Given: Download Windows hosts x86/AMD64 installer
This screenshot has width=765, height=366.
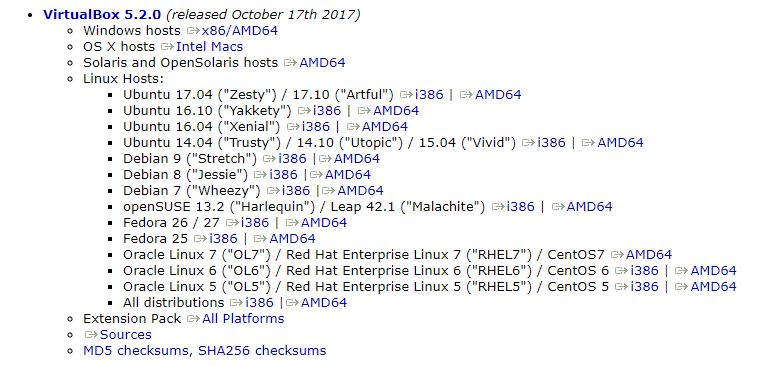Looking at the screenshot, I should [240, 31].
